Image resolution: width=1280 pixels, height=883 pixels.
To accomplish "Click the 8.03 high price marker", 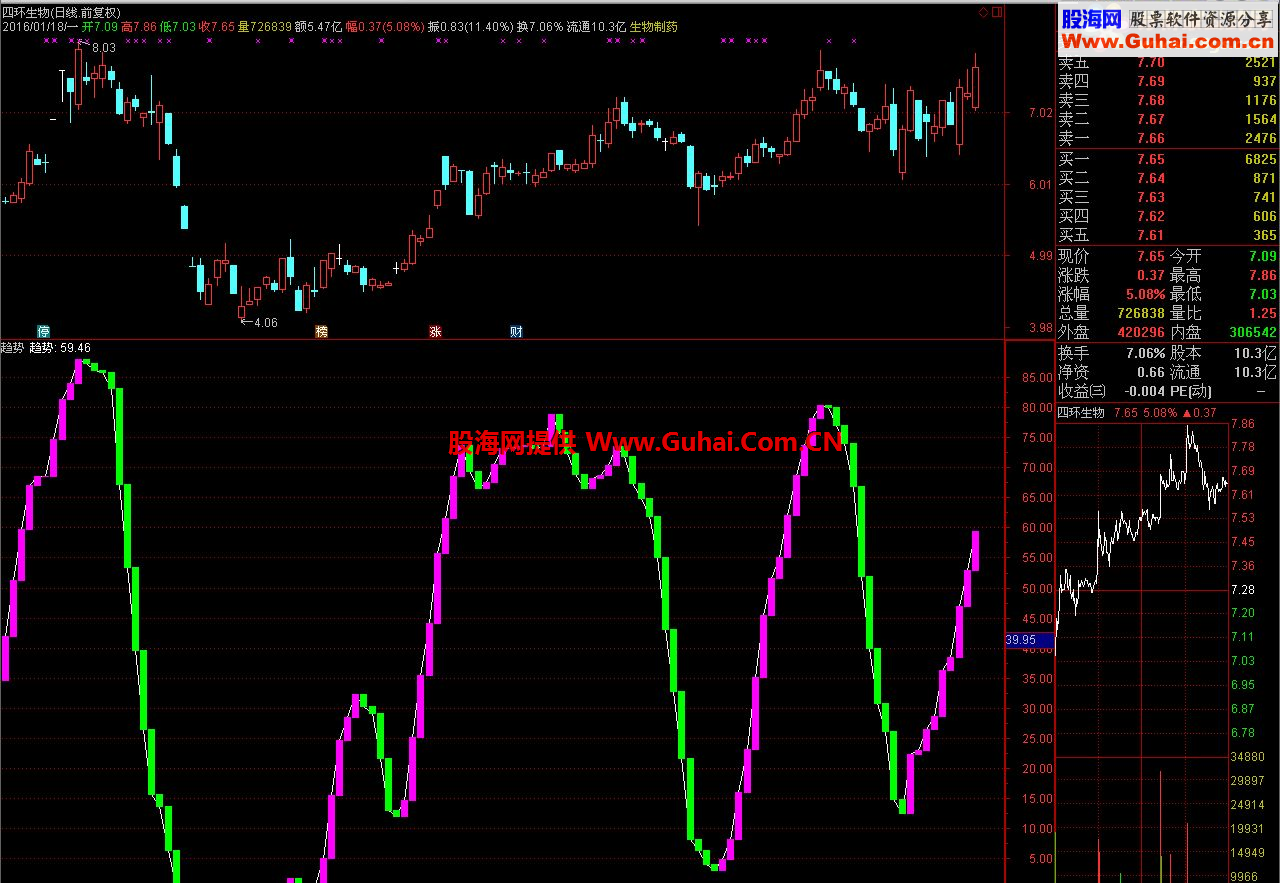I will [x=104, y=47].
